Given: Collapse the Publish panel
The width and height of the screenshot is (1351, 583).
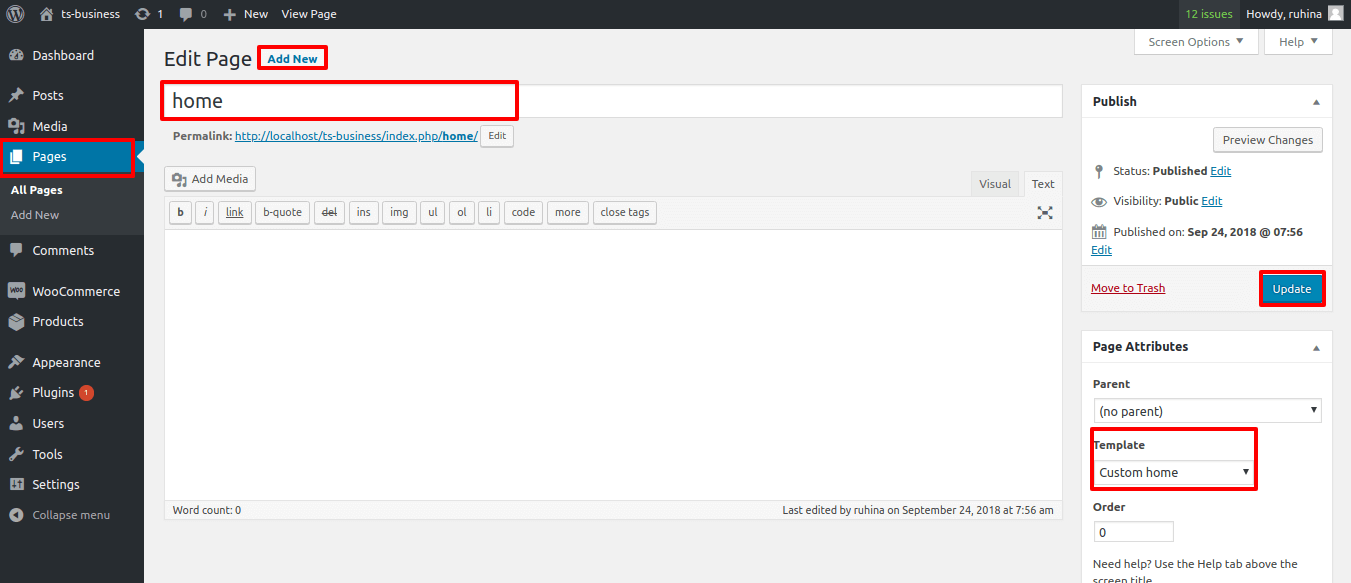Looking at the screenshot, I should 1316,102.
